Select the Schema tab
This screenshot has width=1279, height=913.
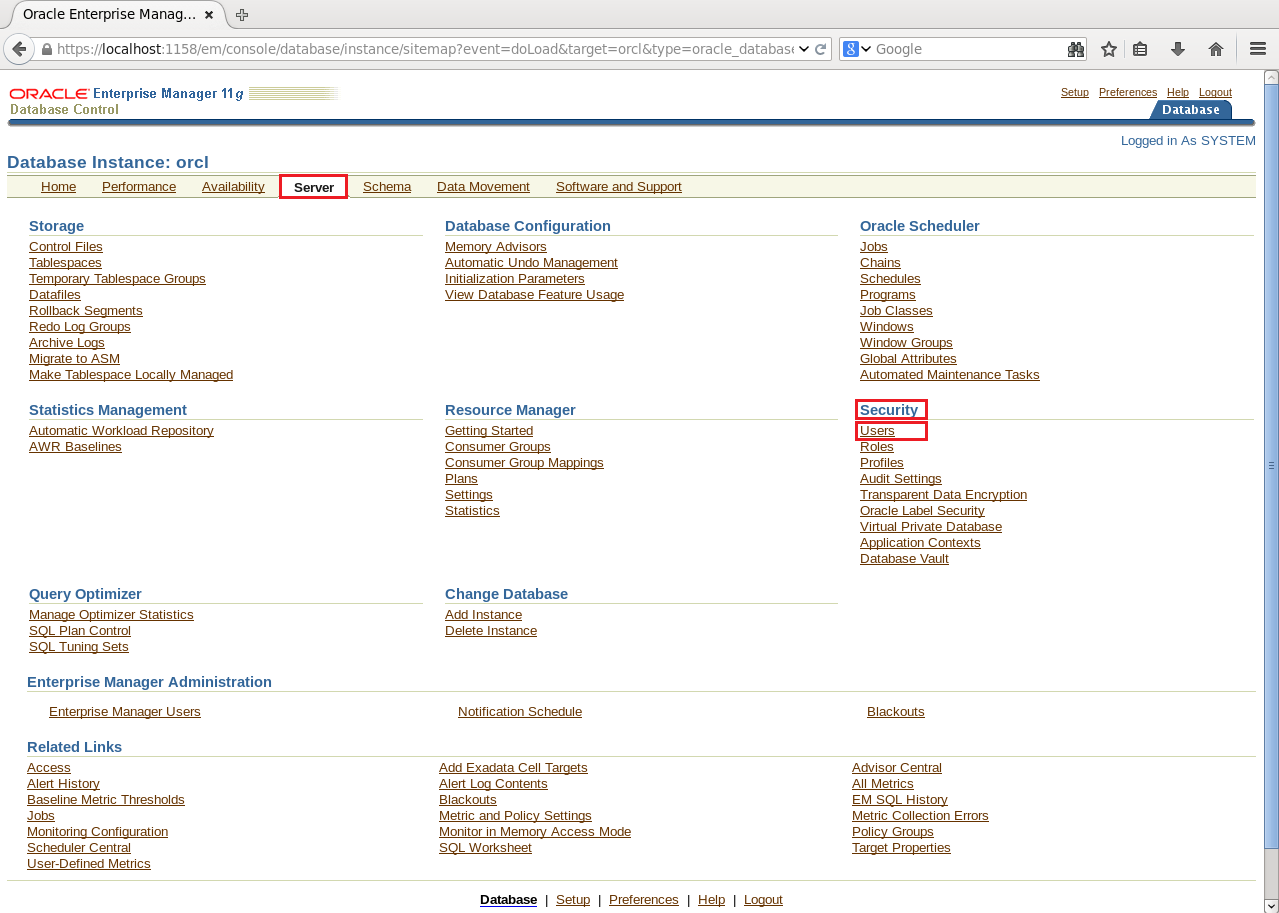click(x=387, y=187)
